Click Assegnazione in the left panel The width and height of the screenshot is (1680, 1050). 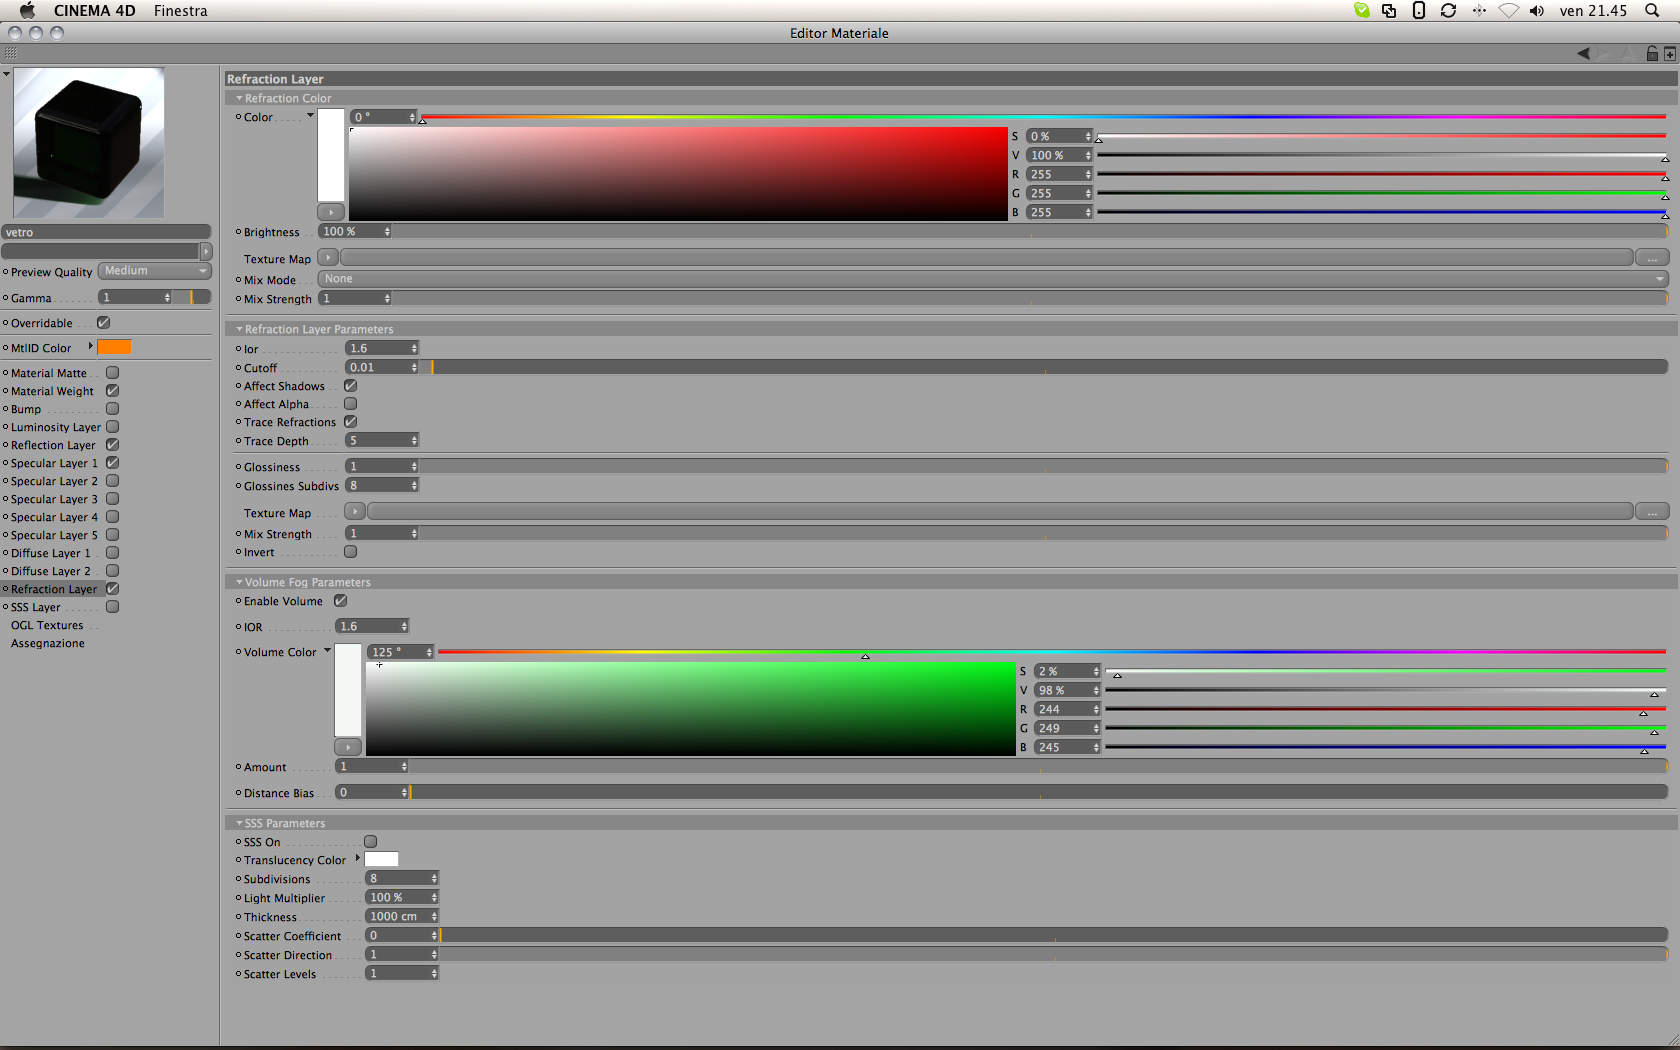pos(48,643)
